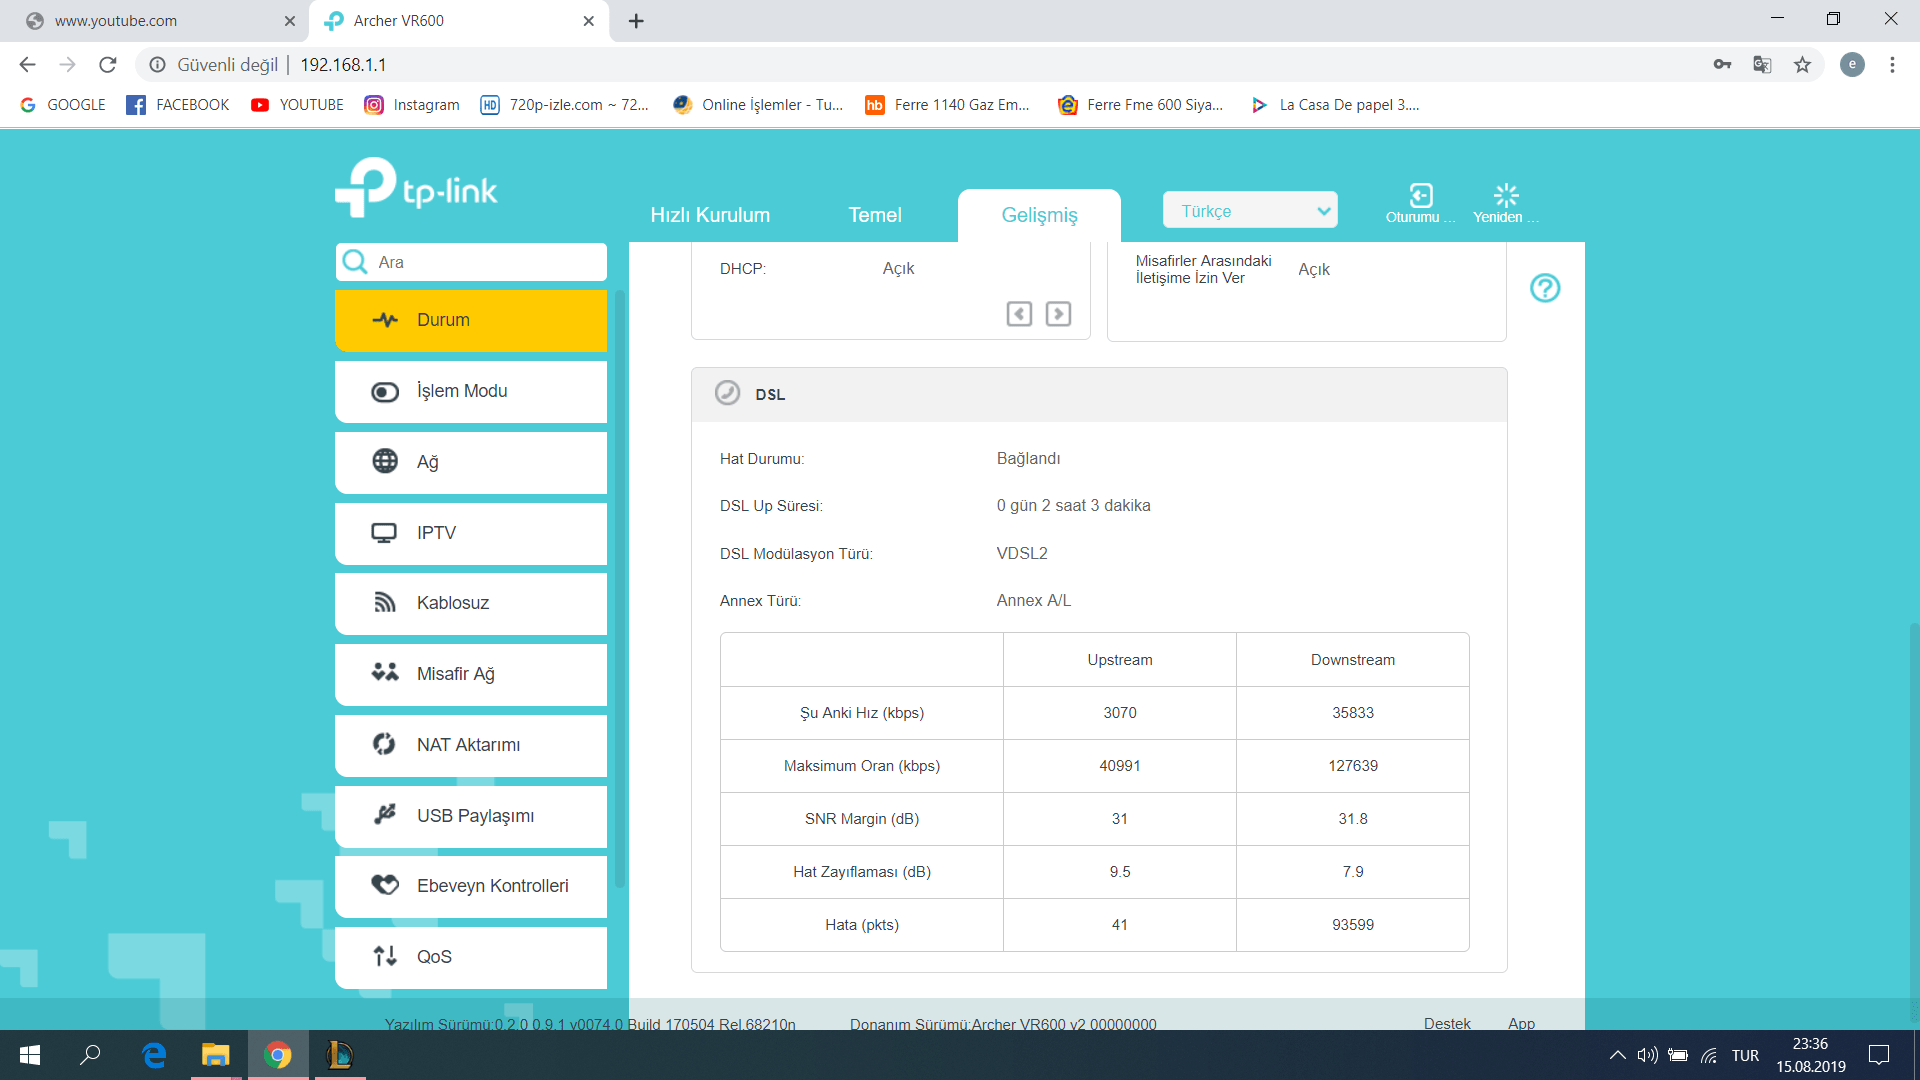Viewport: 1920px width, 1080px height.
Task: Click the Destek support link
Action: pyautogui.click(x=1447, y=1023)
